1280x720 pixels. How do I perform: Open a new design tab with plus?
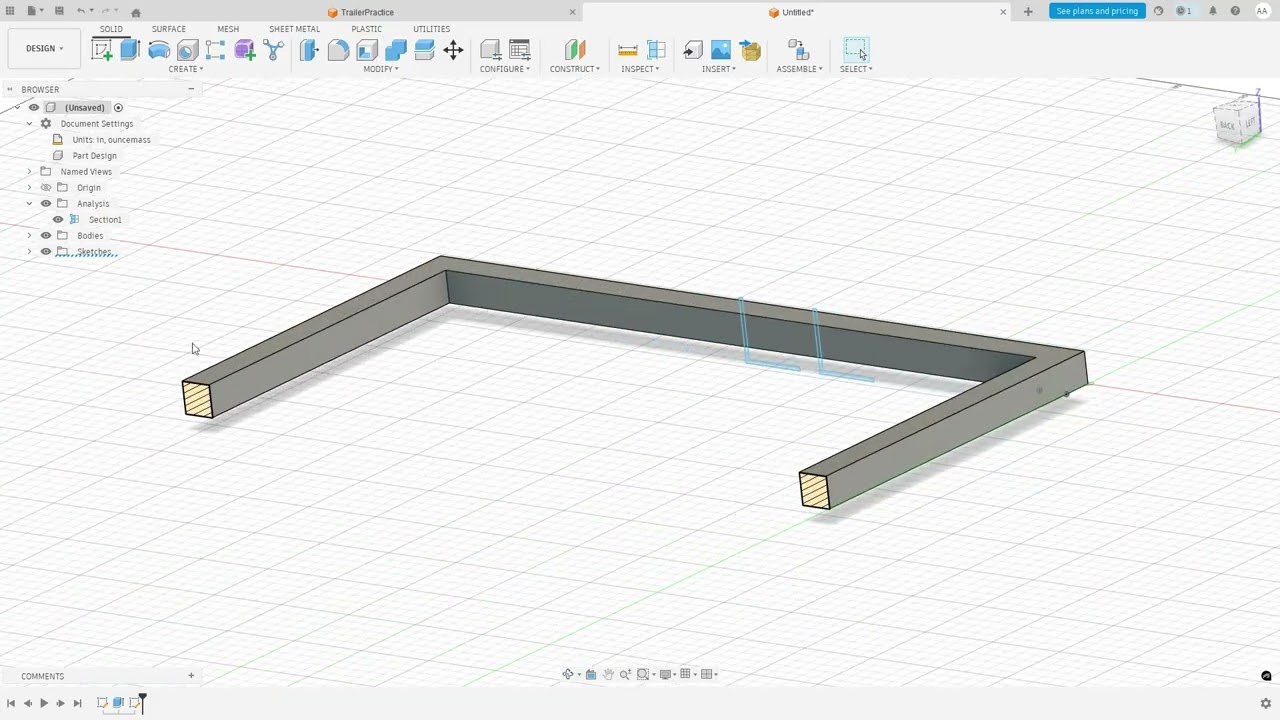pos(1028,12)
